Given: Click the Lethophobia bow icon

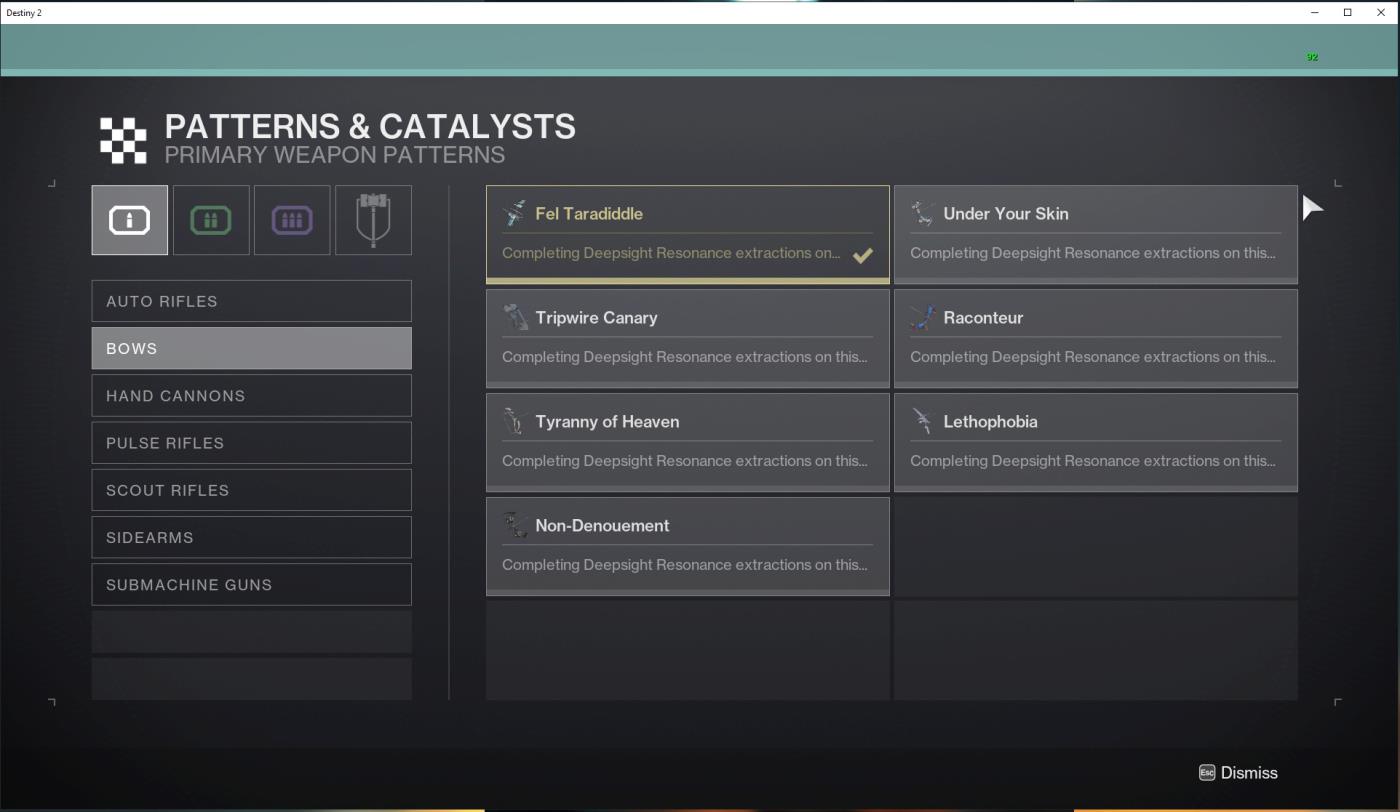Looking at the screenshot, I should (923, 421).
